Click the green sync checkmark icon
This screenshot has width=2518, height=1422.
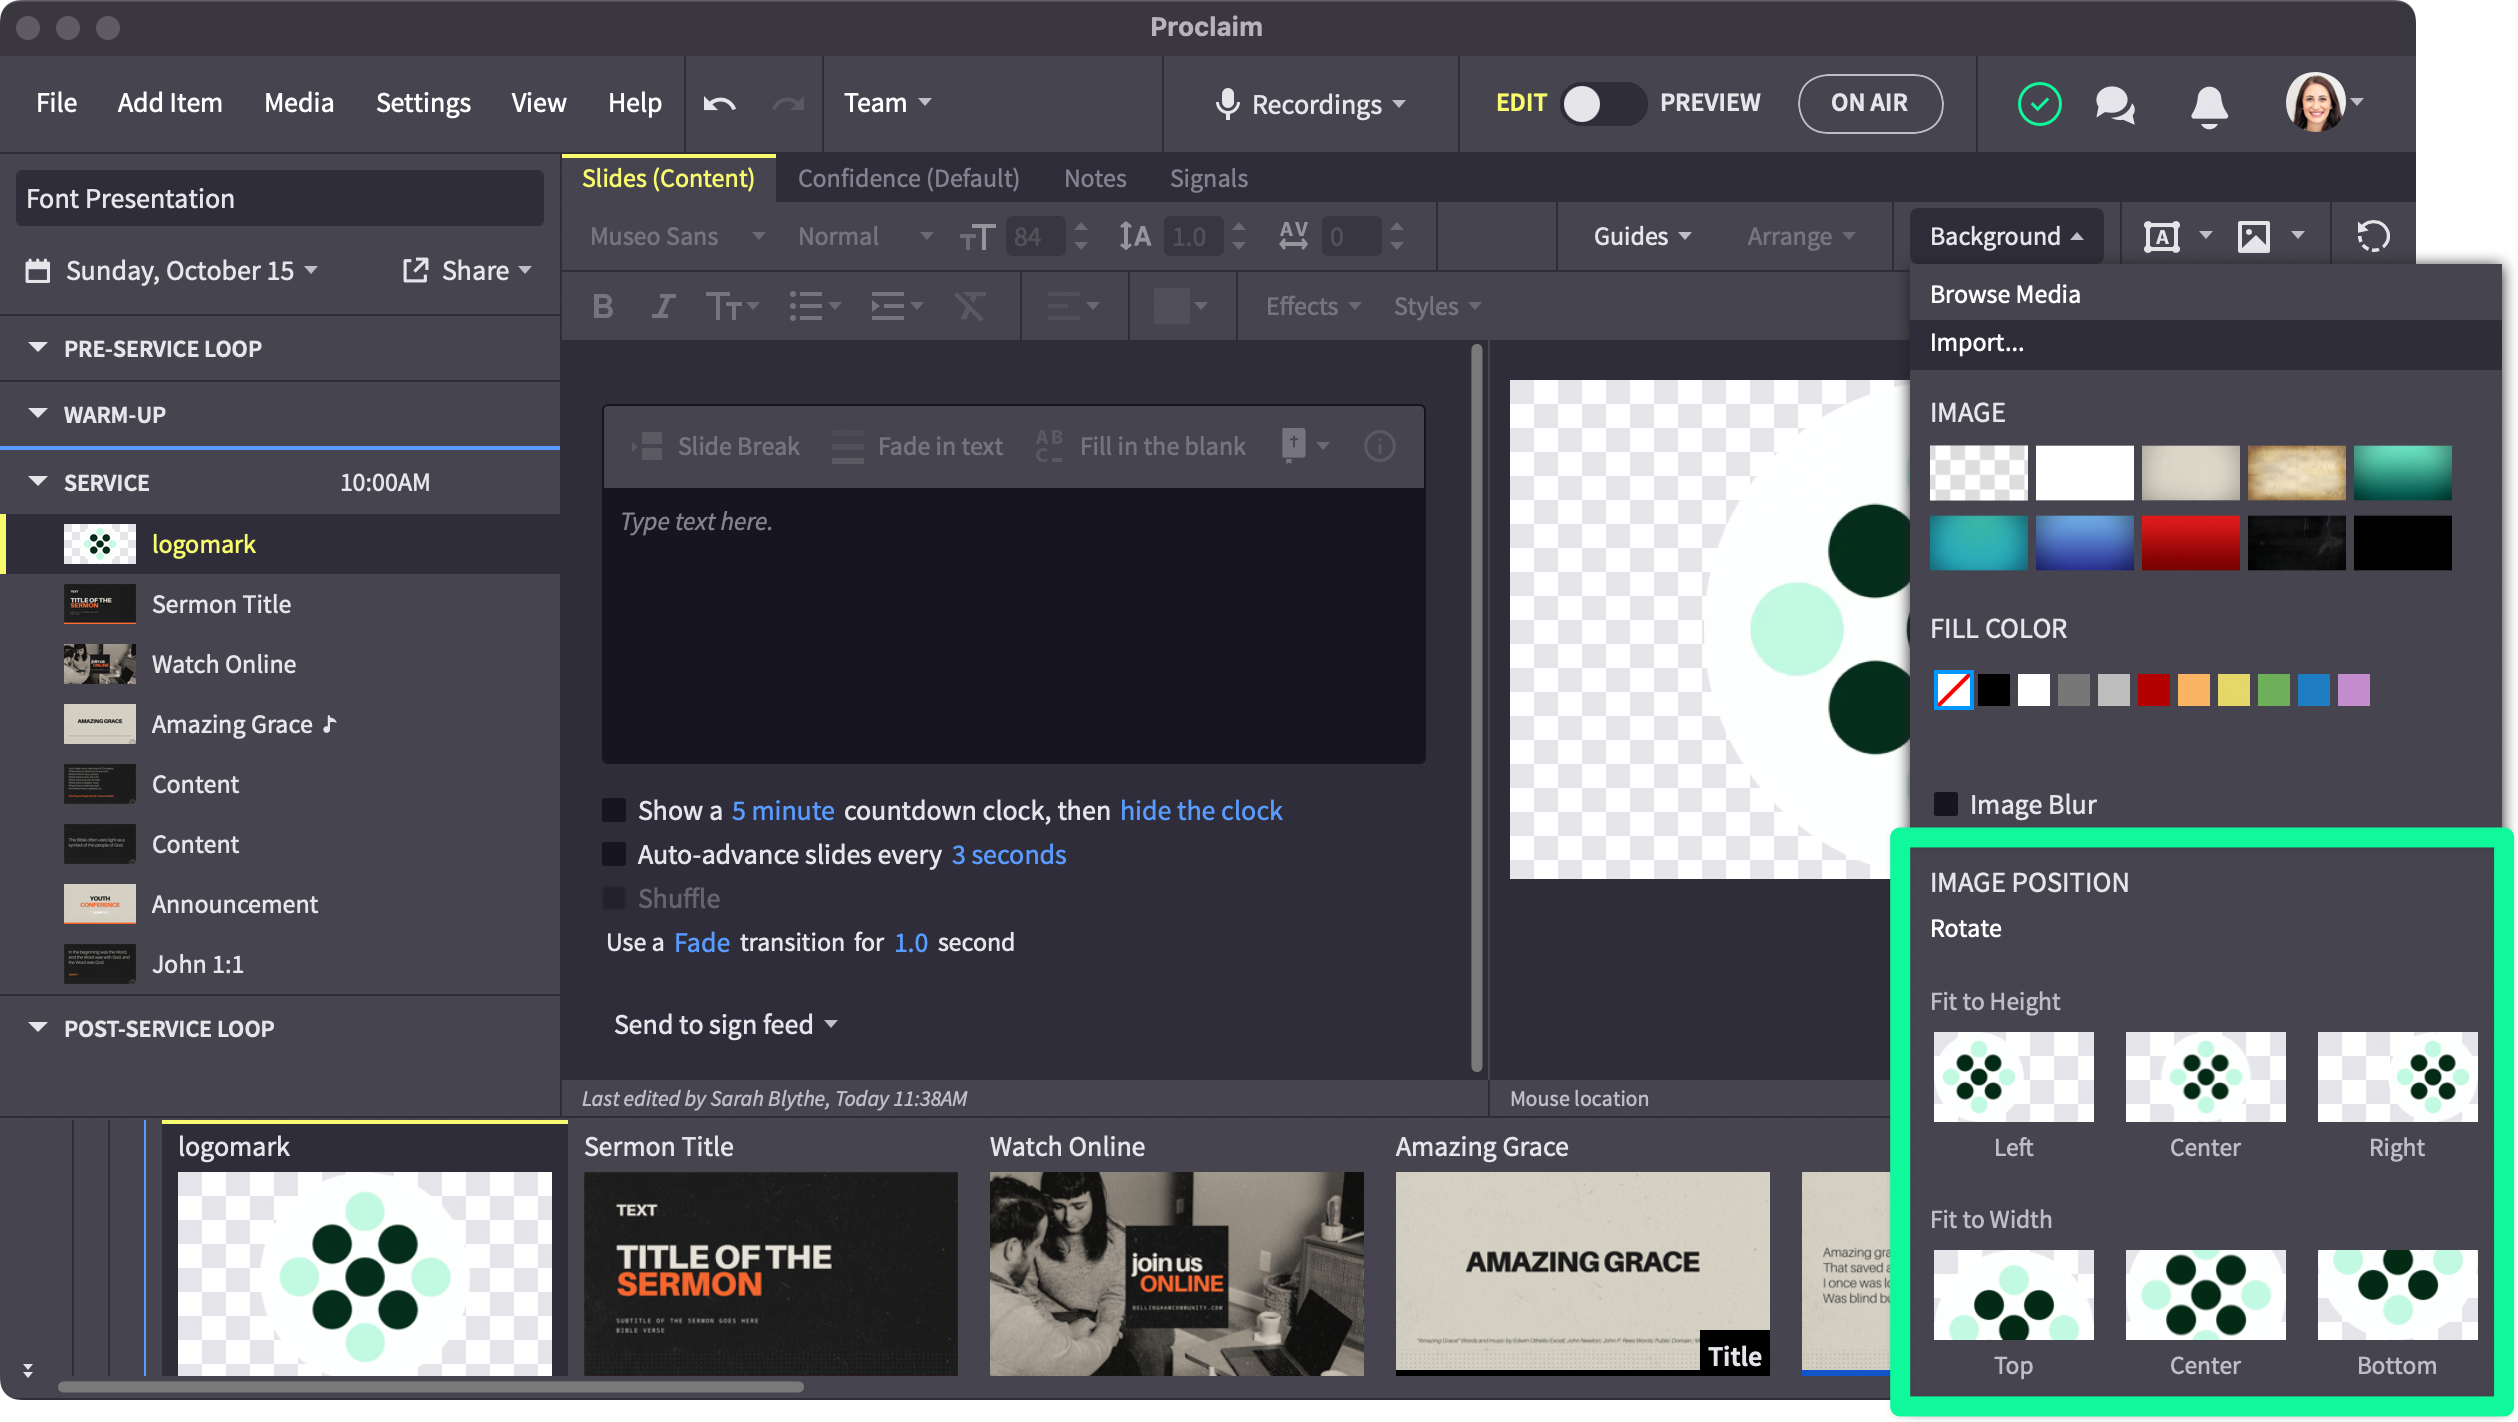tap(2039, 104)
